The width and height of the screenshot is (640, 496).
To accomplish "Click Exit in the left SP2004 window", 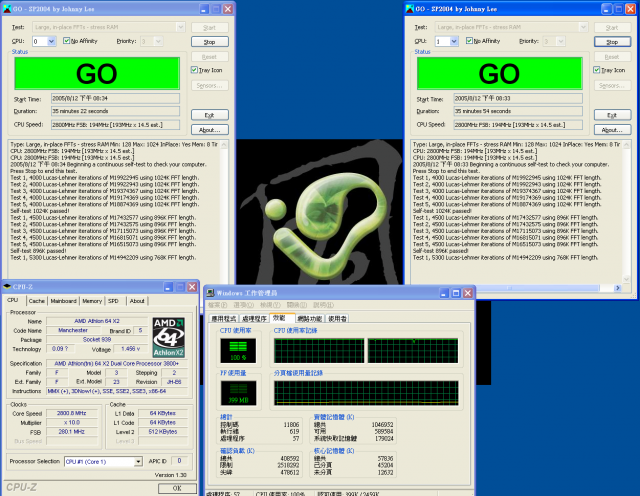I will 210,115.
